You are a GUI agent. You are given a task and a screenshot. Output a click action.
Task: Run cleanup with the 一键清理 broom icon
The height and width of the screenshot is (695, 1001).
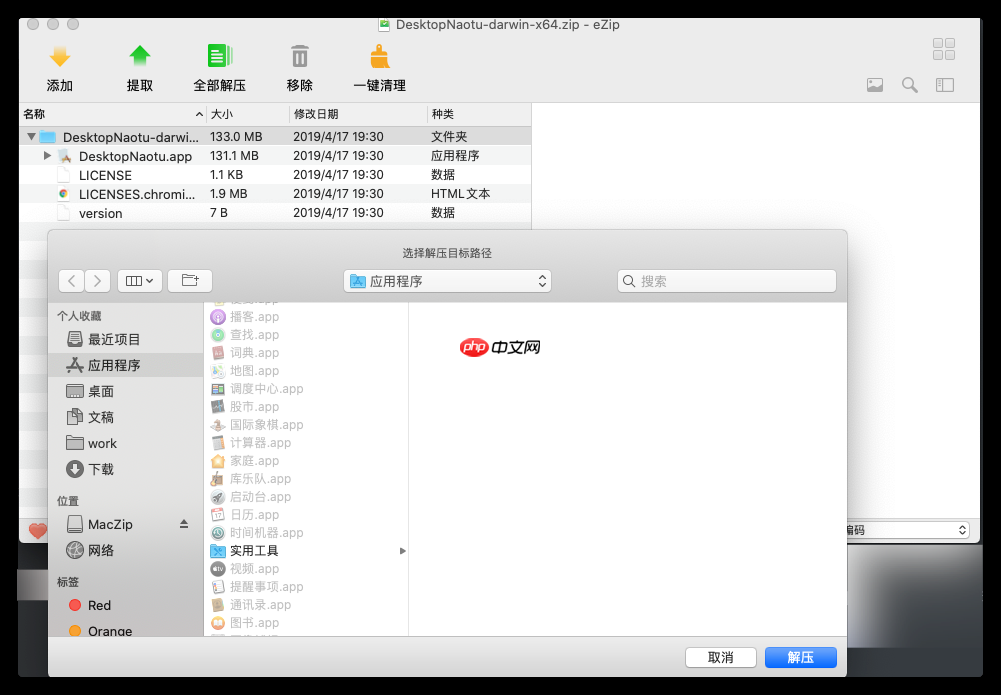[x=379, y=56]
